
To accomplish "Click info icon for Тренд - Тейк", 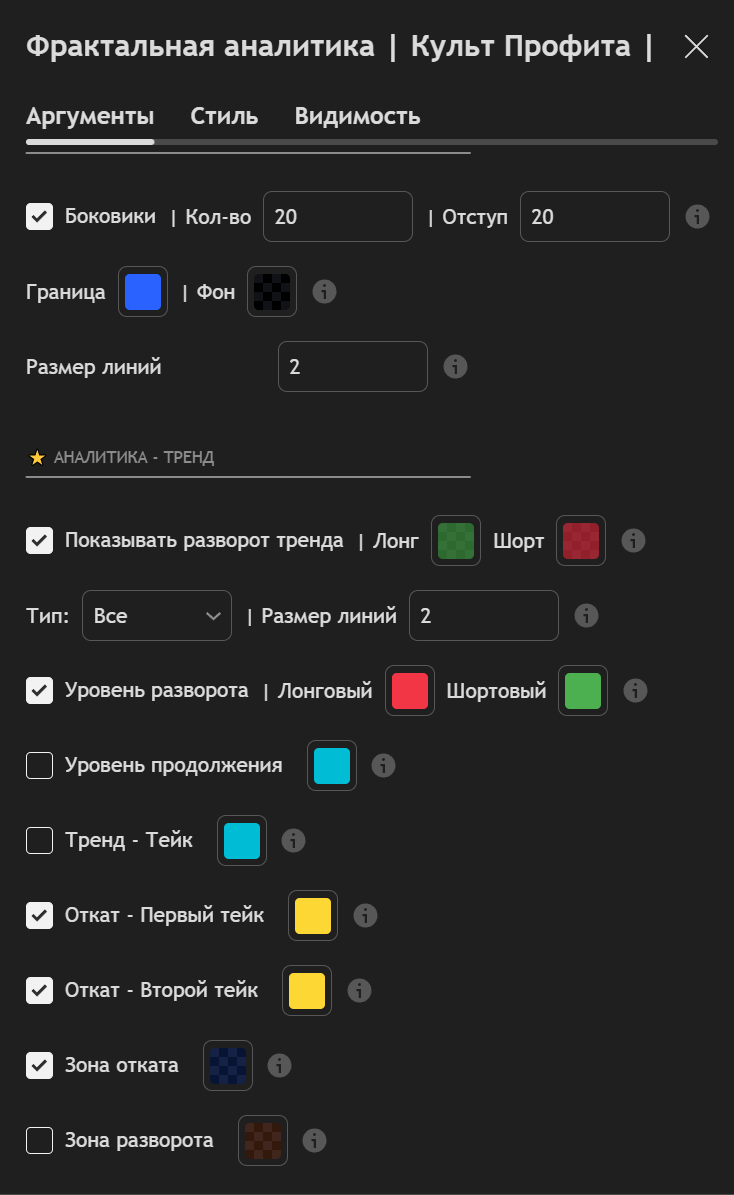I will point(293,840).
